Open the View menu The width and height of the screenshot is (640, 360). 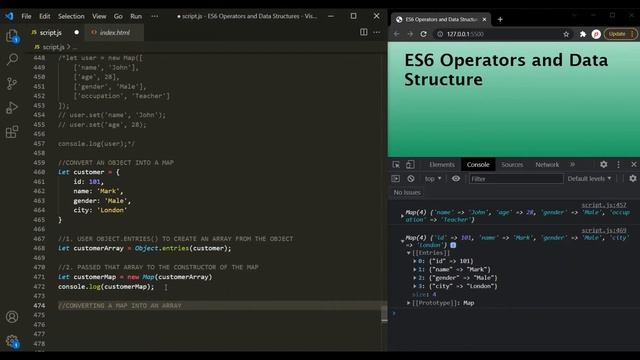(99, 16)
